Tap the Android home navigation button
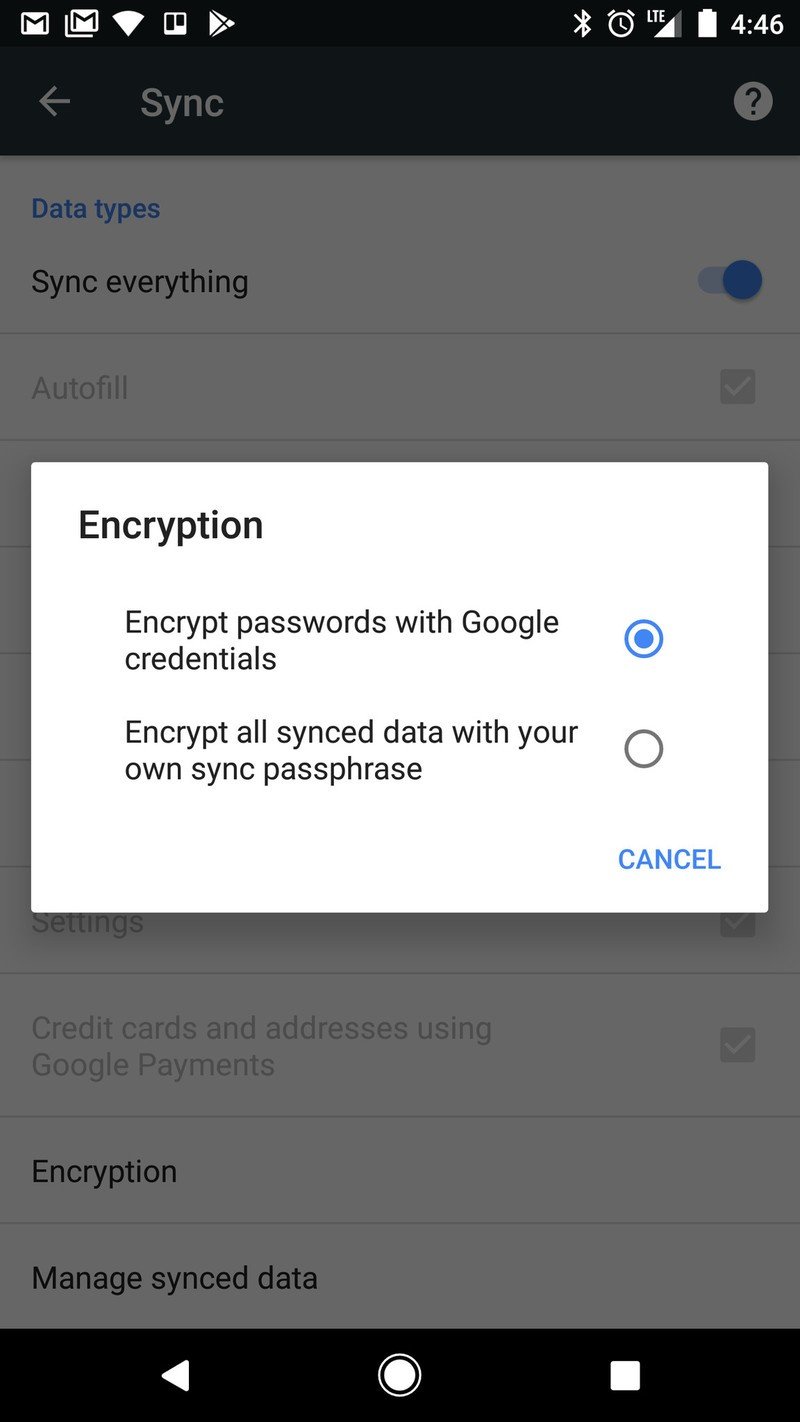The image size is (800, 1422). [x=400, y=1375]
